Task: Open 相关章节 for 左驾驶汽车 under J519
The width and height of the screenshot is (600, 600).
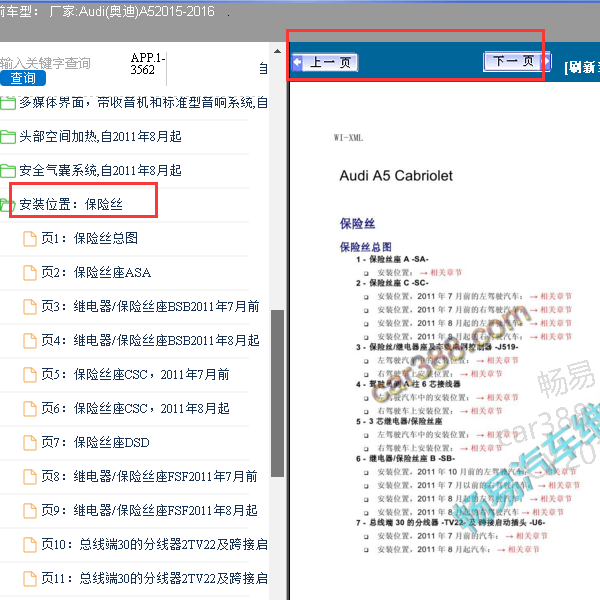Action: pos(502,360)
